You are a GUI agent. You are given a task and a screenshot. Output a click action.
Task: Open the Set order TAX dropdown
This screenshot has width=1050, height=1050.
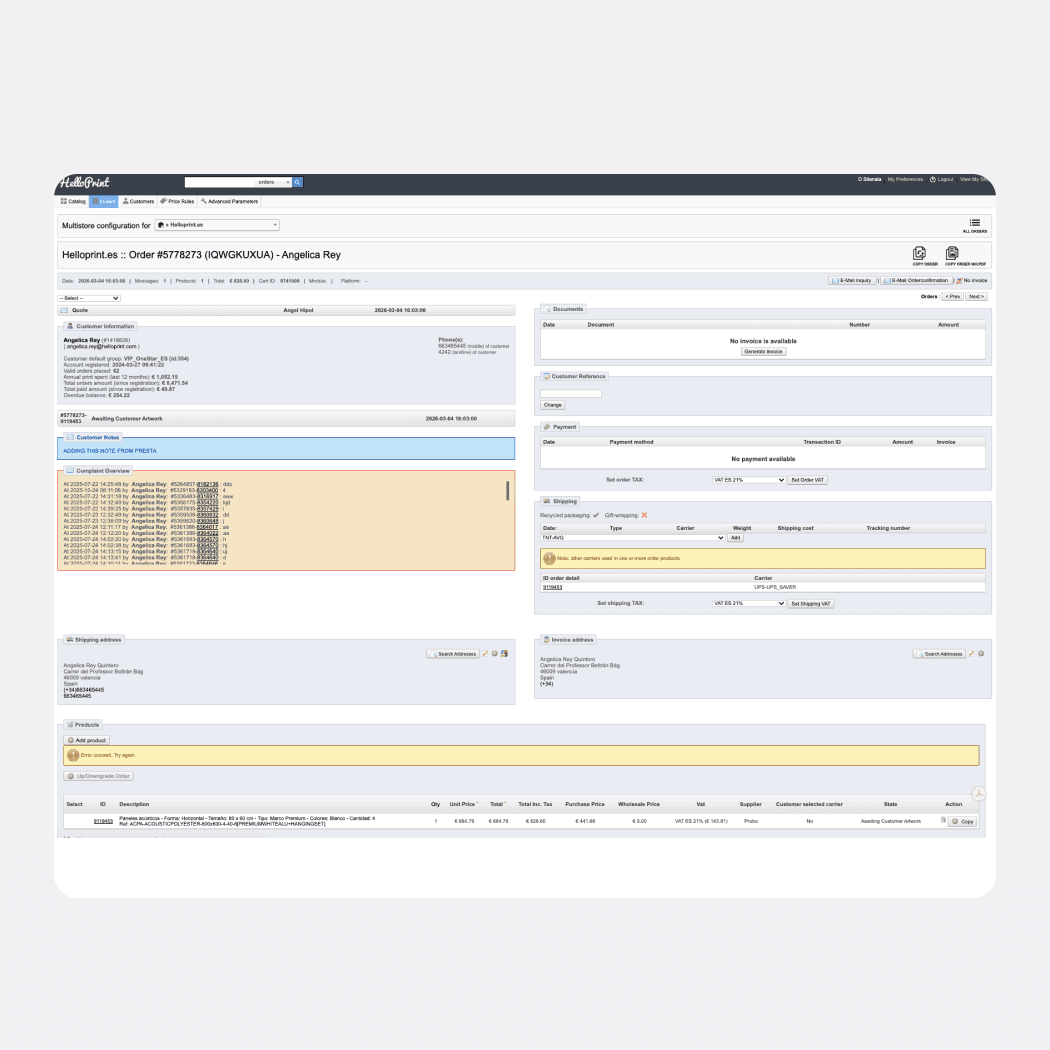click(x=748, y=479)
